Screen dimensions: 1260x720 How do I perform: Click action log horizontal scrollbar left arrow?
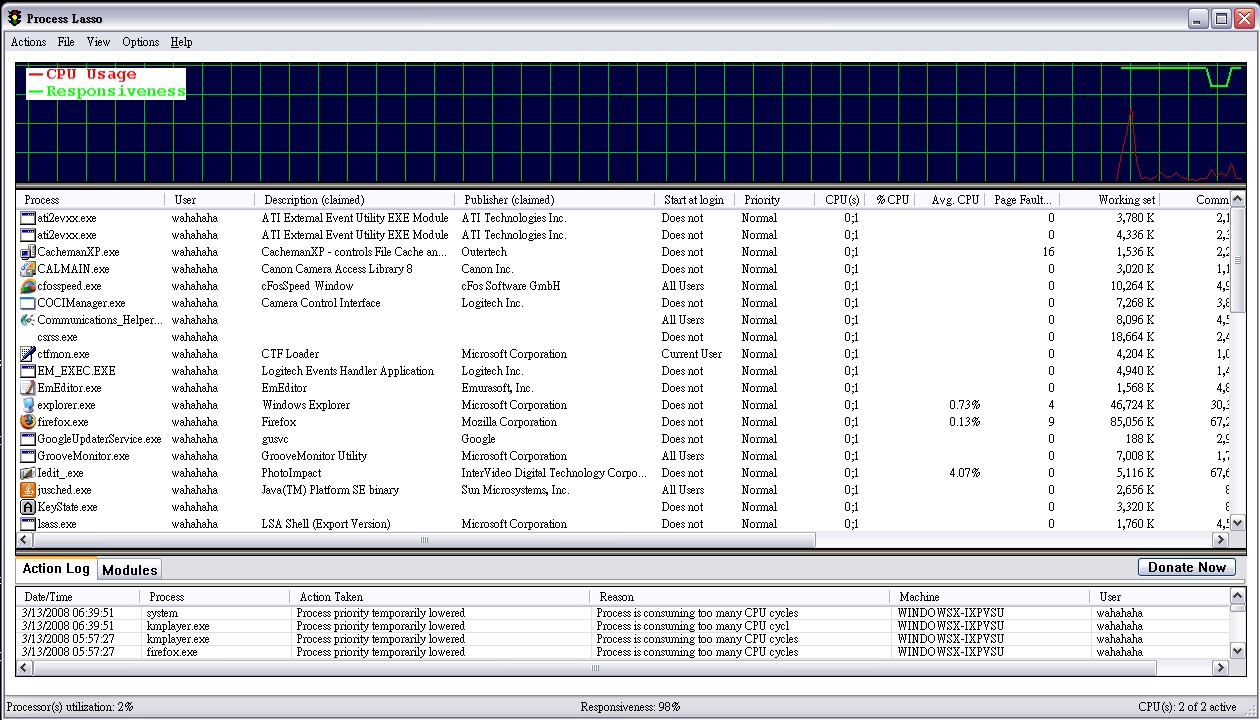[x=26, y=668]
